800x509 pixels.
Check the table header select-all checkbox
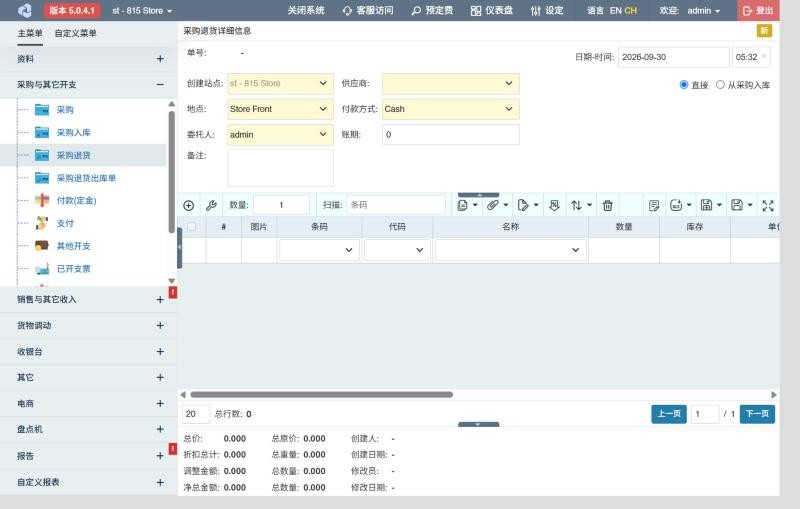click(x=191, y=226)
